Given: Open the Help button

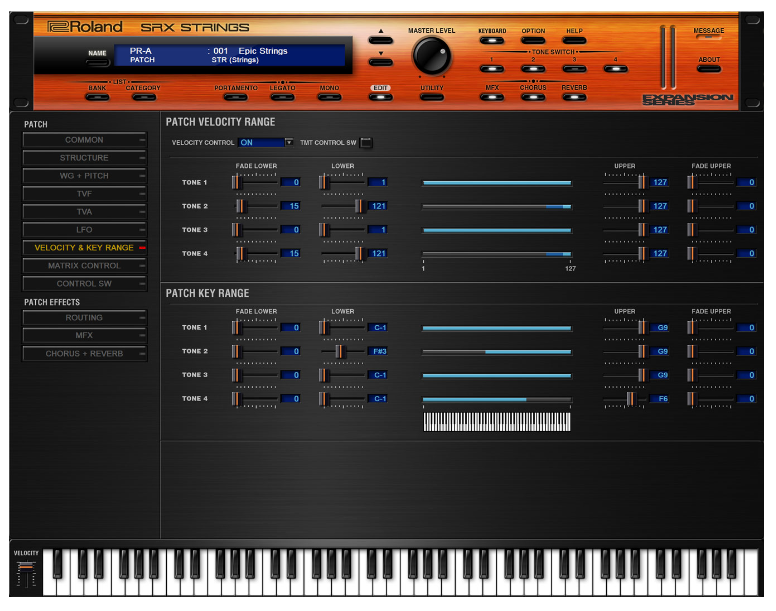Looking at the screenshot, I should tap(574, 41).
